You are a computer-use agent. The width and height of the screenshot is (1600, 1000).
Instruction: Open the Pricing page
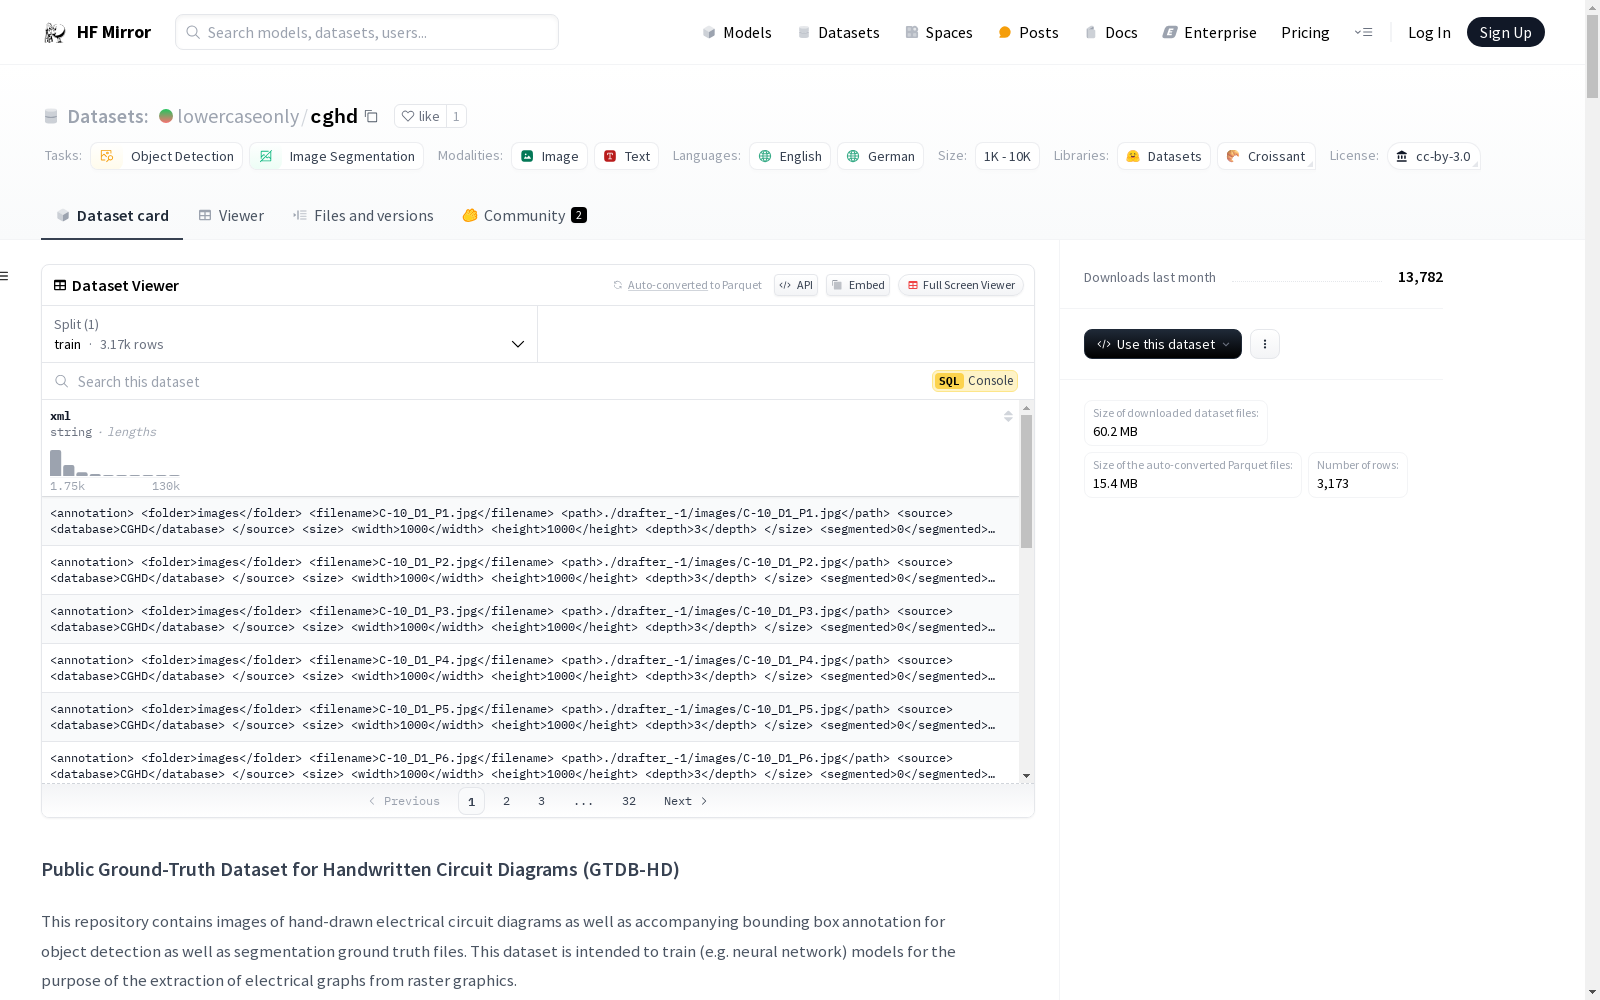click(1305, 32)
